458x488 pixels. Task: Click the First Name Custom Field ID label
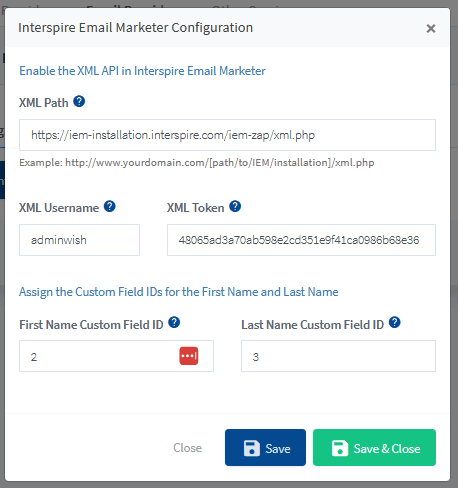[91, 325]
